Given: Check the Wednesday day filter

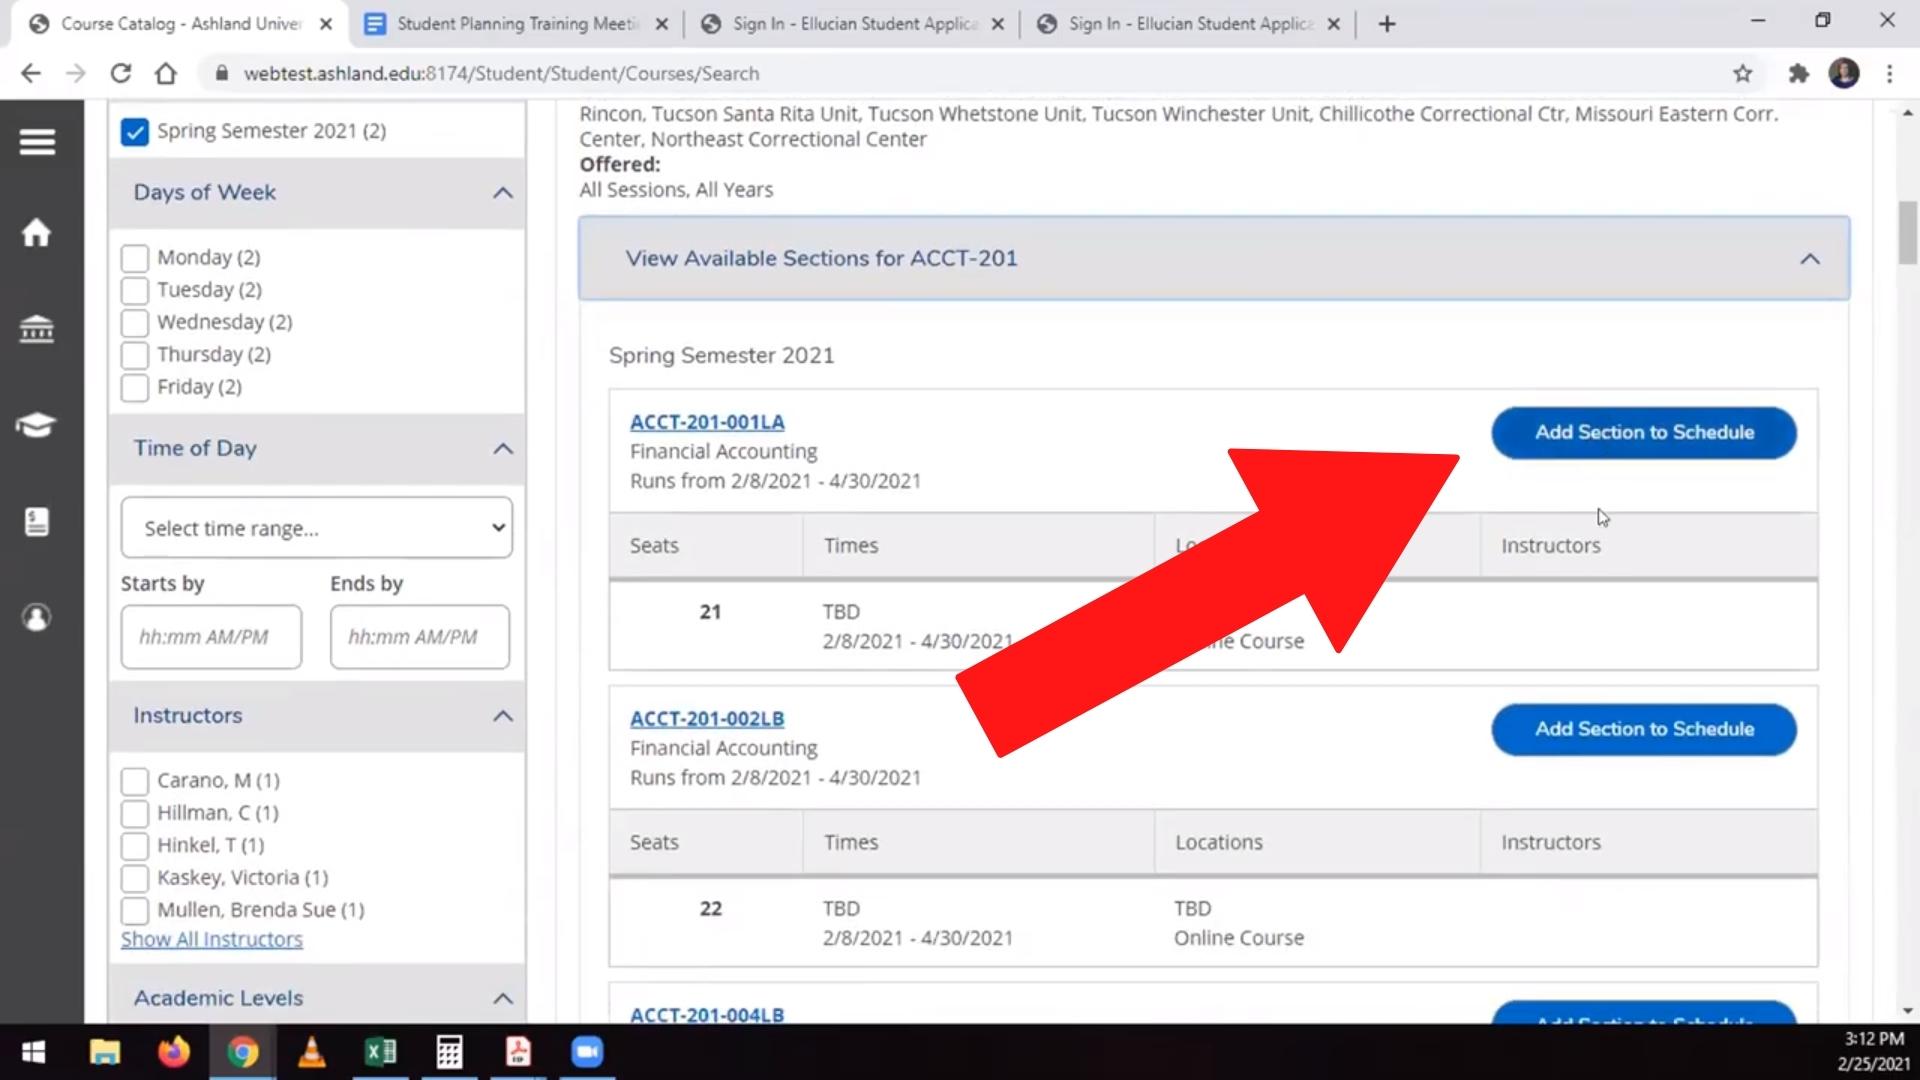Looking at the screenshot, I should [x=135, y=323].
